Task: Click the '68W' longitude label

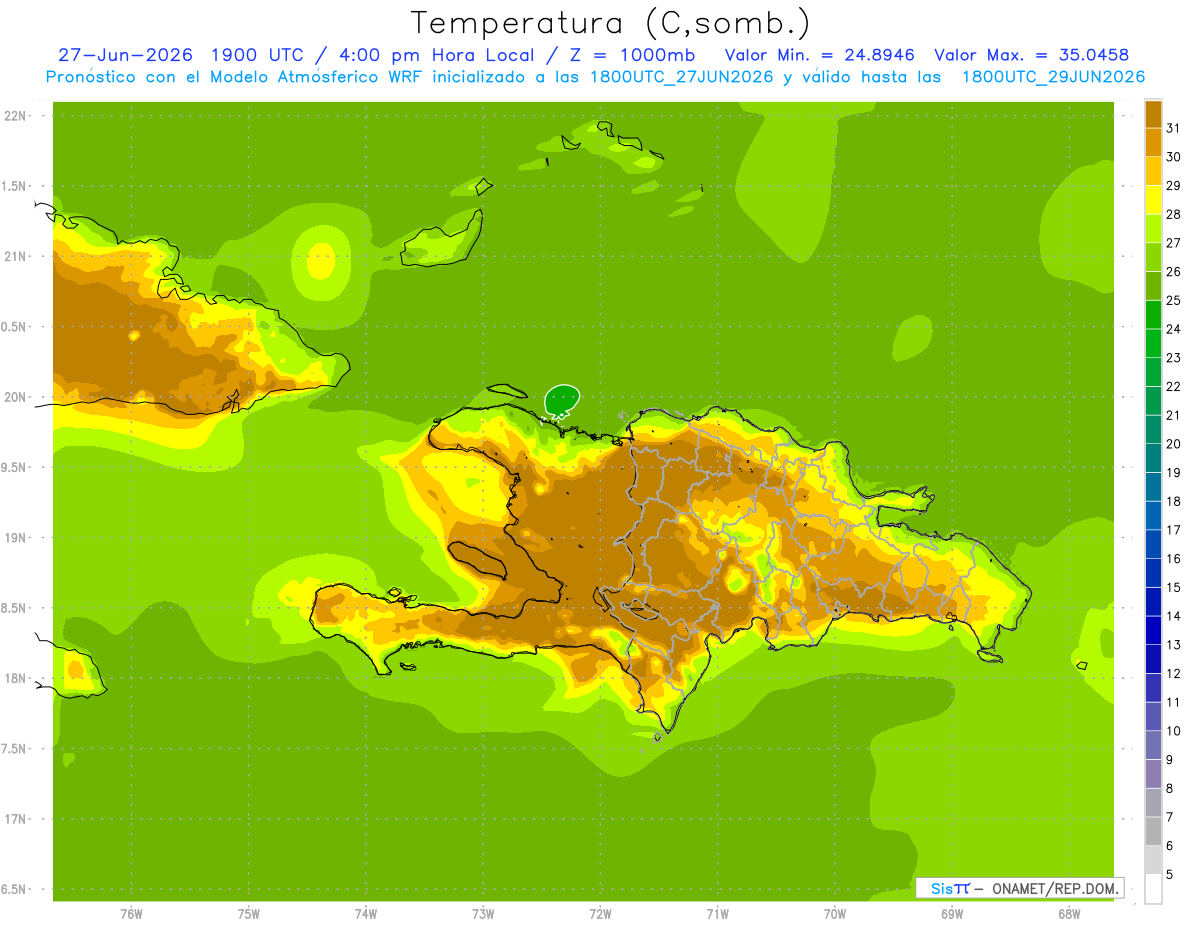Action: tap(1069, 913)
